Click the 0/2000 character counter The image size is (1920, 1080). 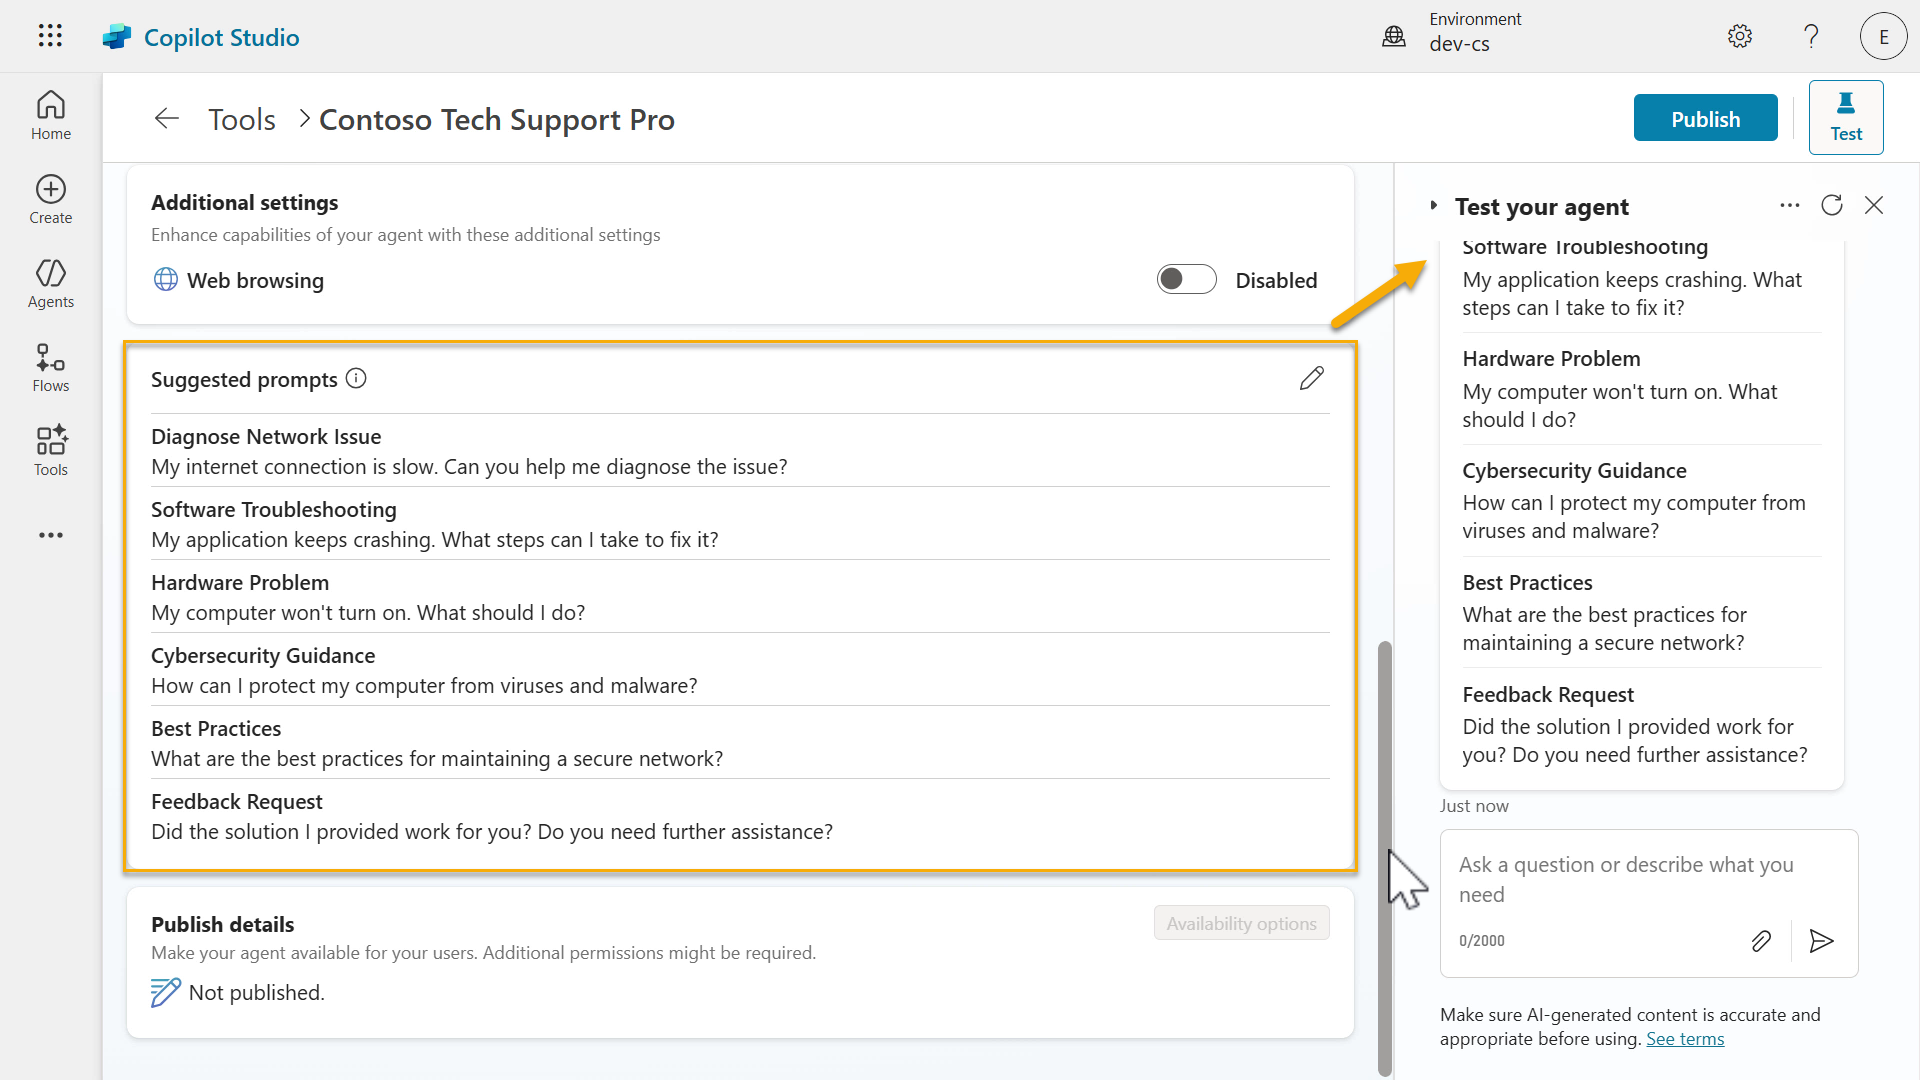click(x=1481, y=941)
